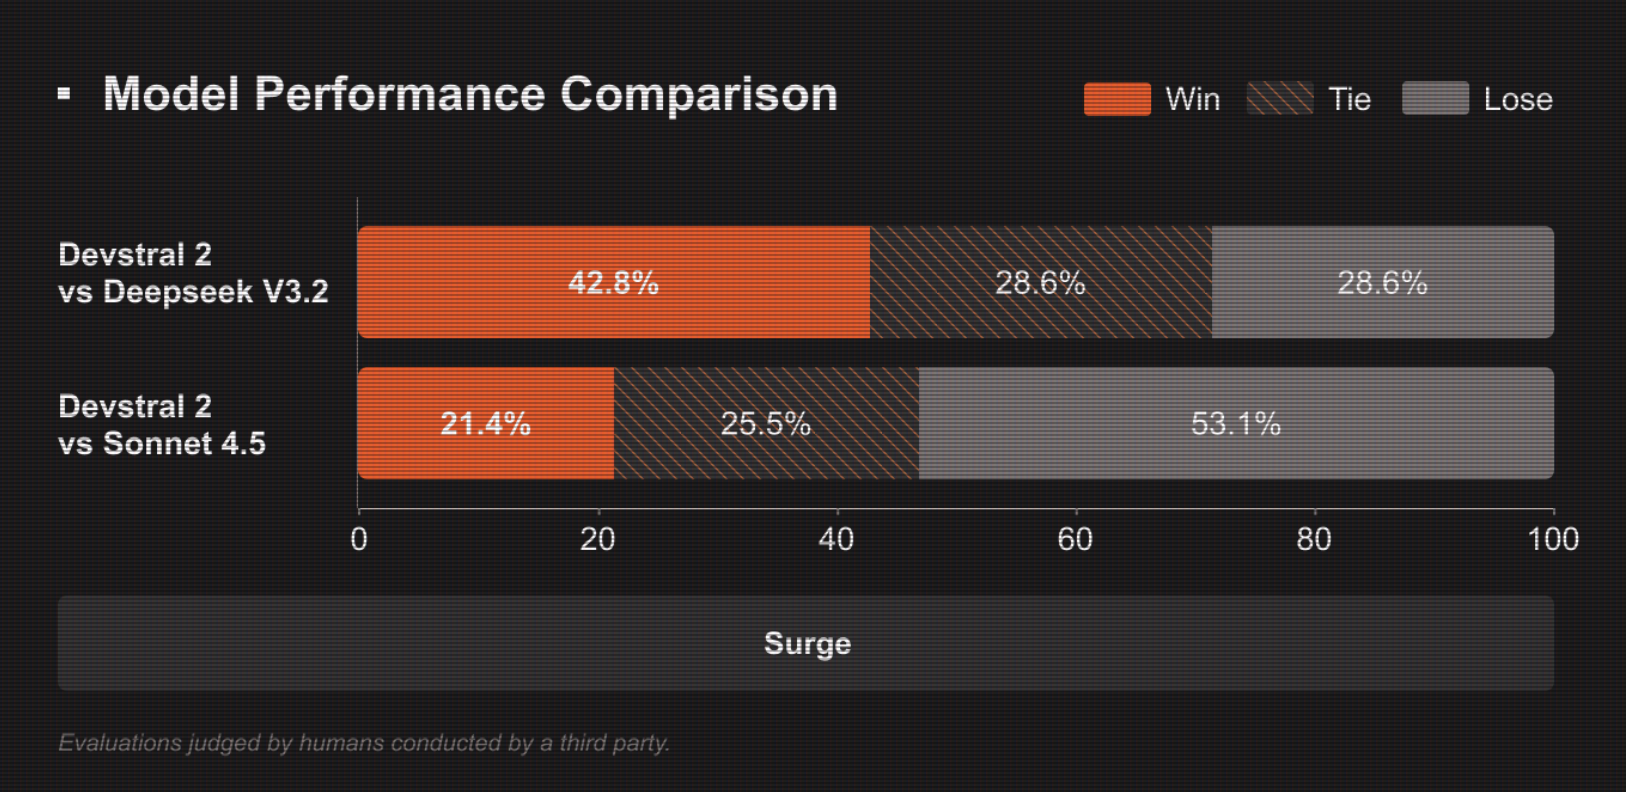Click the hatched Tie legend swatch
The width and height of the screenshot is (1626, 792).
click(x=1279, y=99)
